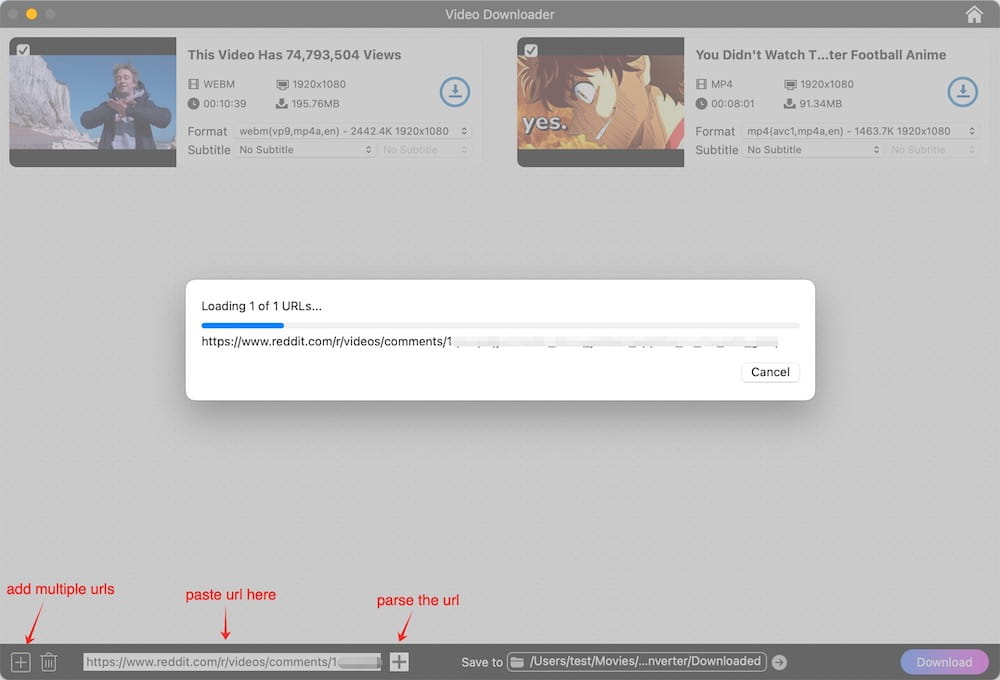Download the 74,793,504 Views video
This screenshot has height=680, width=1000.
coord(455,92)
